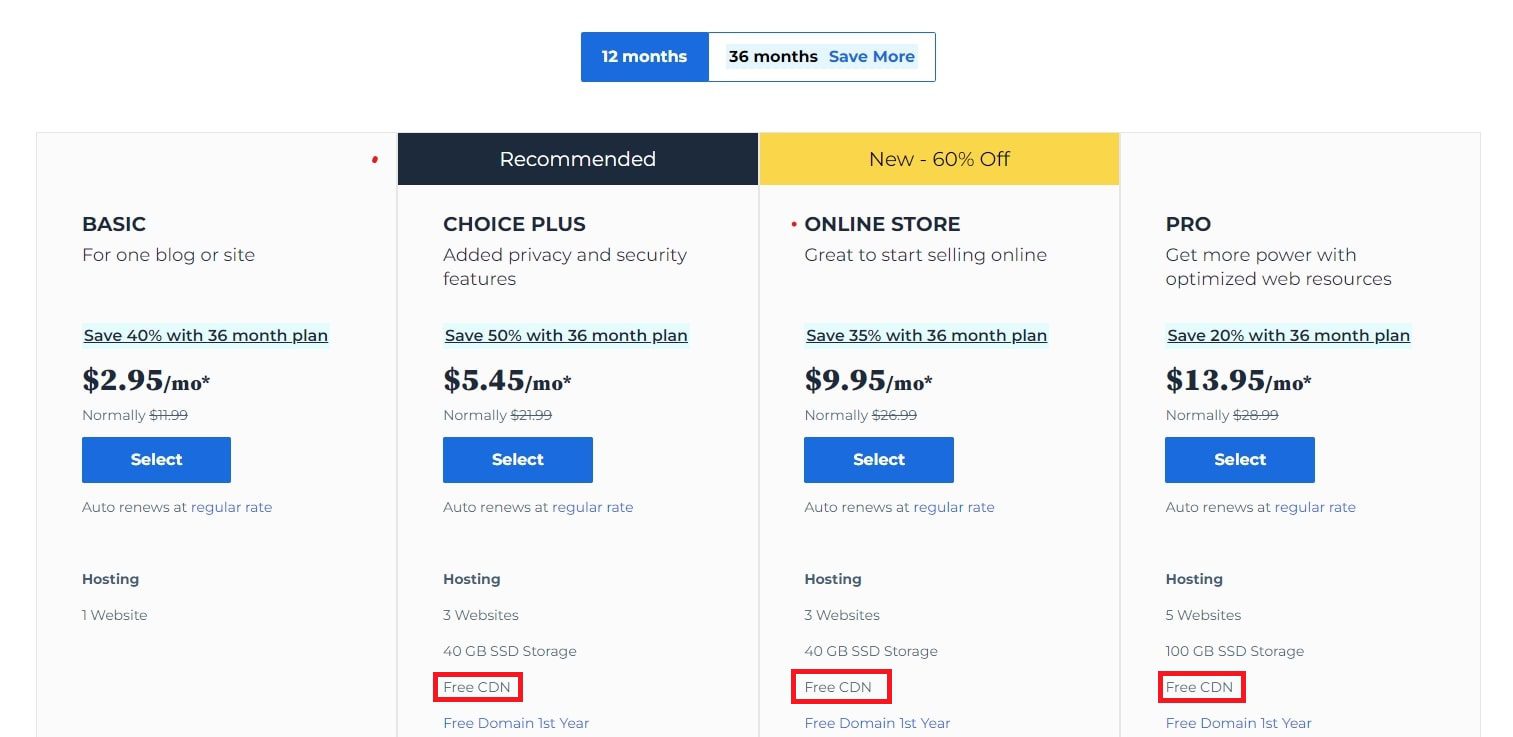Click the 'regular rate' link under the BASIC plan
This screenshot has width=1513, height=737.
point(238,507)
